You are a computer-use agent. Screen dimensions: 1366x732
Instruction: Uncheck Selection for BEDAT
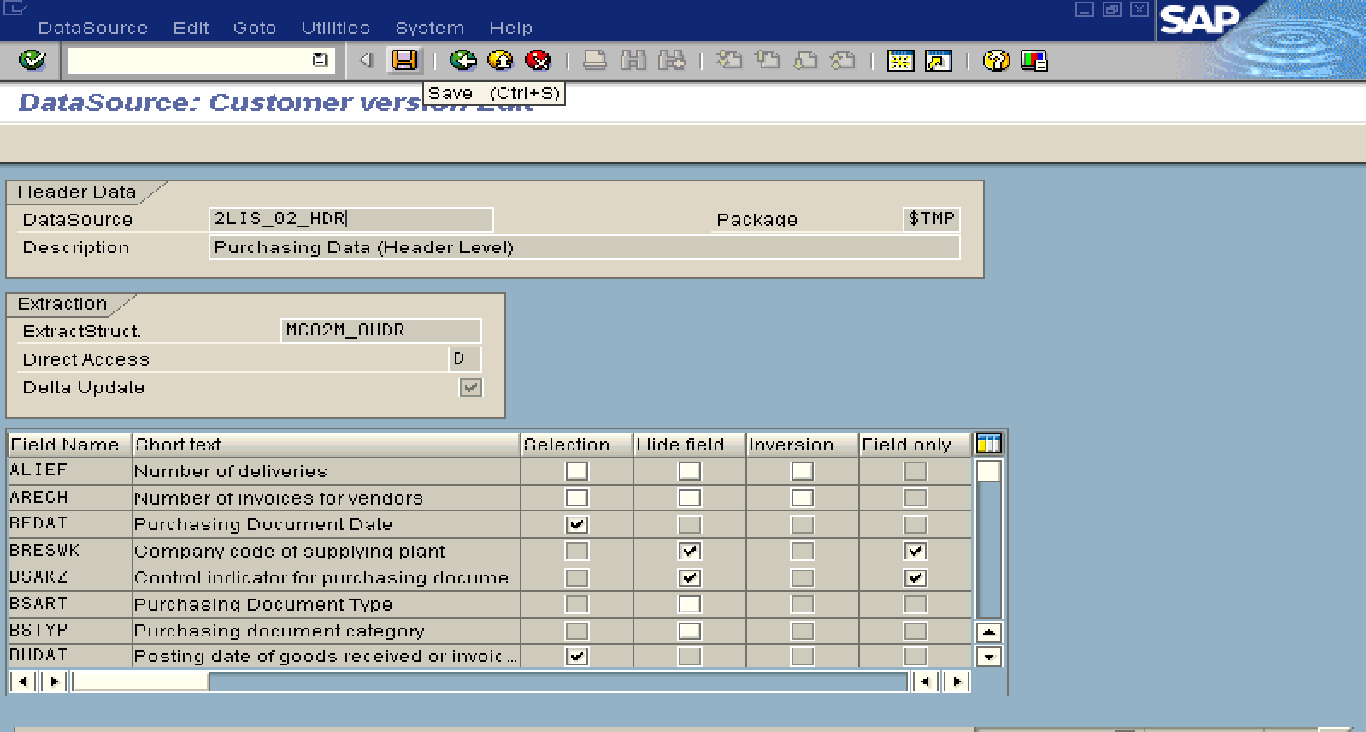pyautogui.click(x=577, y=524)
